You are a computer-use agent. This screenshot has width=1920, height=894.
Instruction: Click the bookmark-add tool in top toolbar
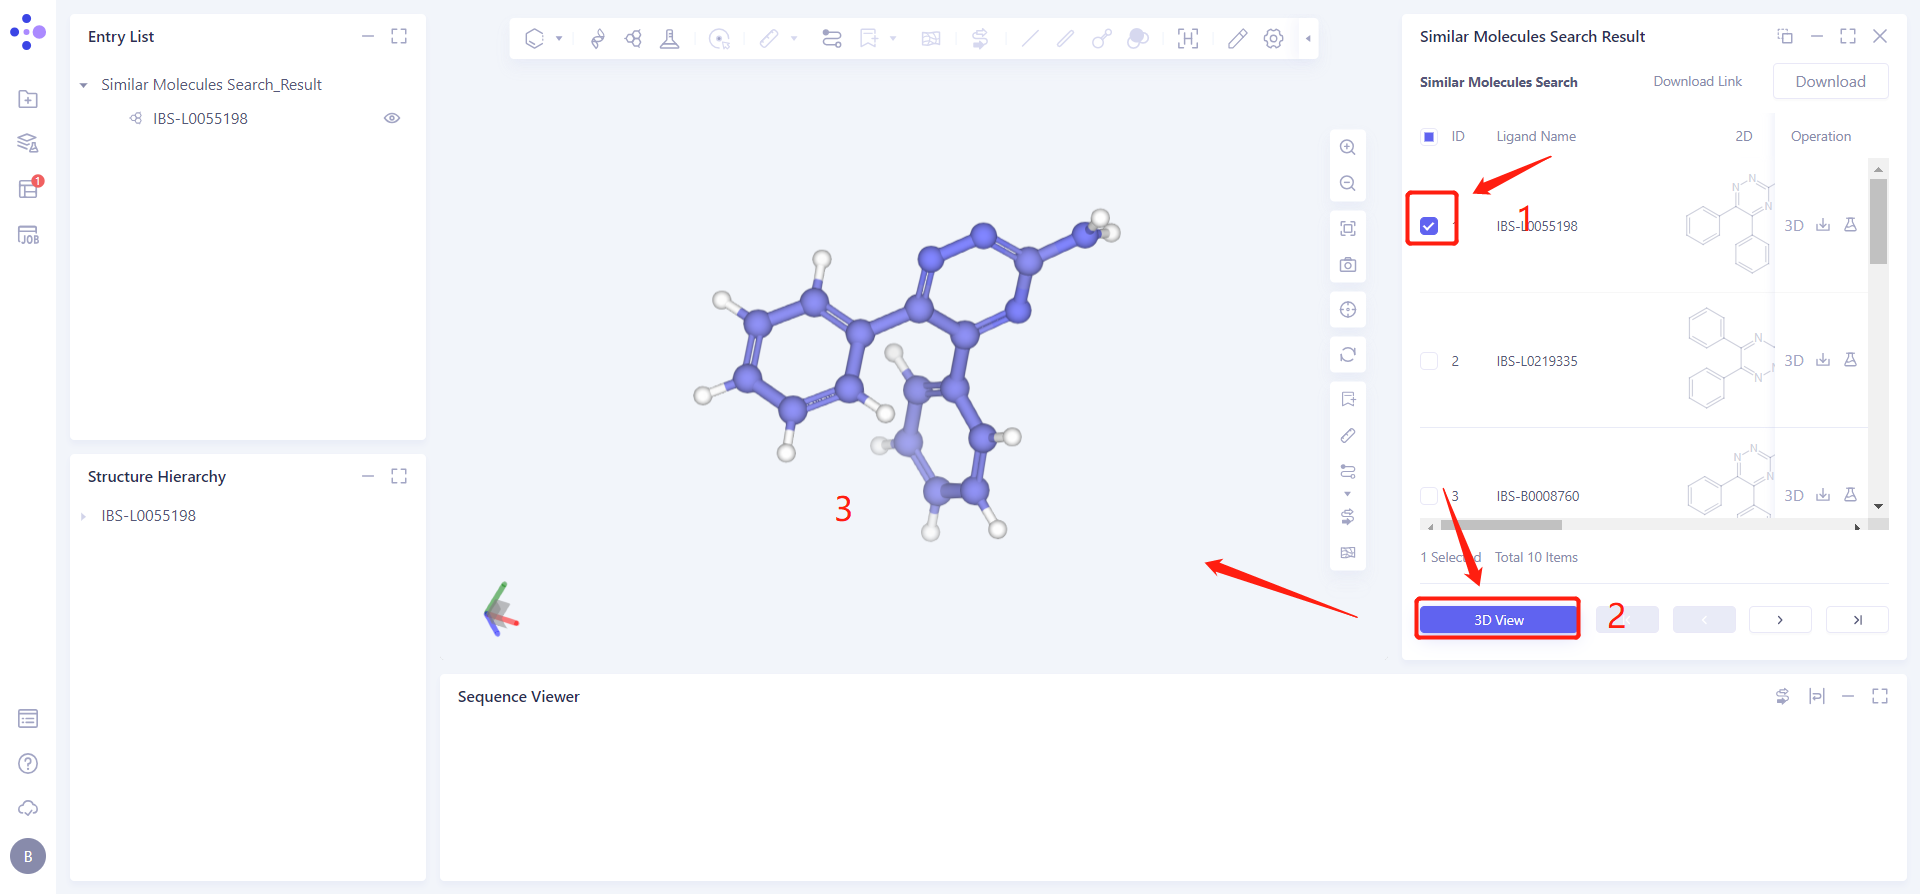point(868,38)
